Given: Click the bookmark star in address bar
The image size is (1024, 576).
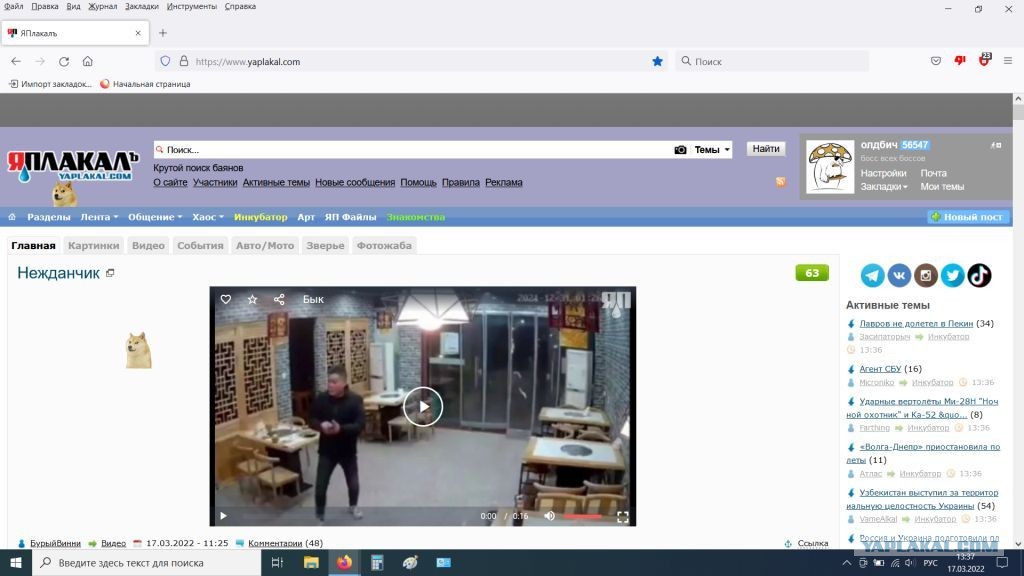Looking at the screenshot, I should point(657,61).
